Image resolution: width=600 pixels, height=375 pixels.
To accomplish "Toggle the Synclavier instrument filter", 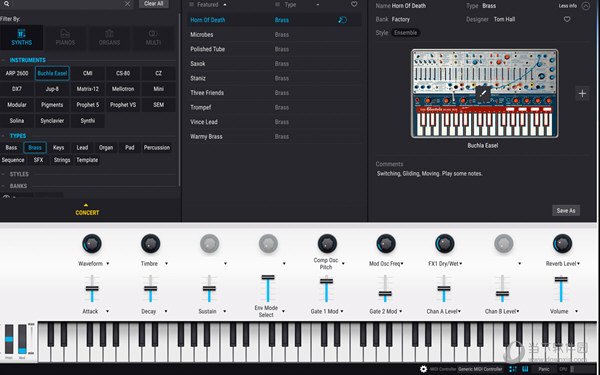I will point(52,121).
